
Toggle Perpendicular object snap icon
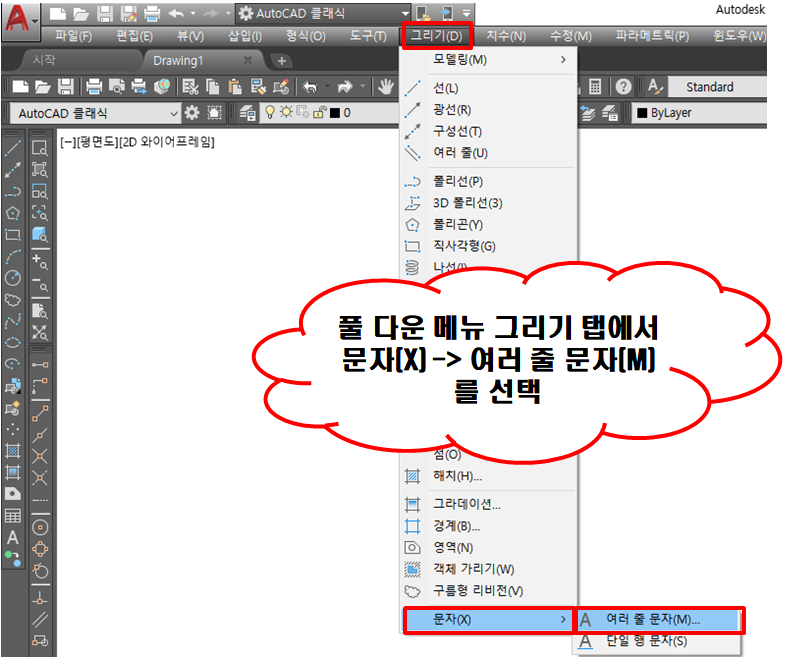tap(40, 598)
